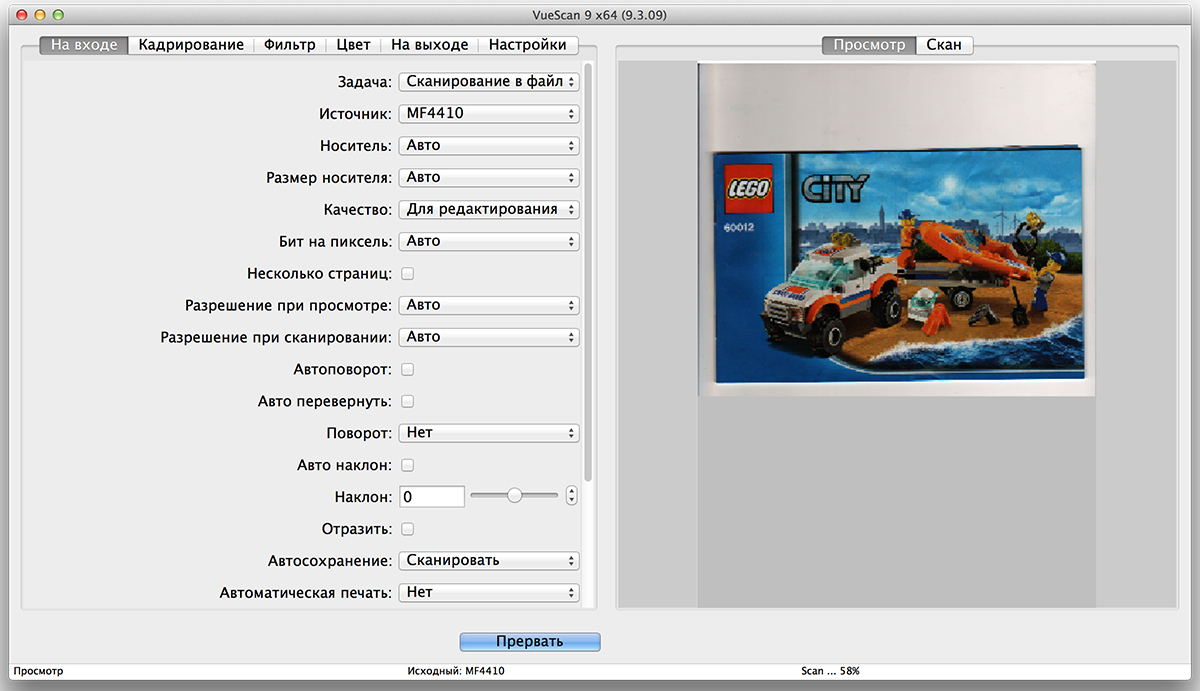Switch to the Кадрирование tab
Viewport: 1200px width, 691px height.
[191, 45]
